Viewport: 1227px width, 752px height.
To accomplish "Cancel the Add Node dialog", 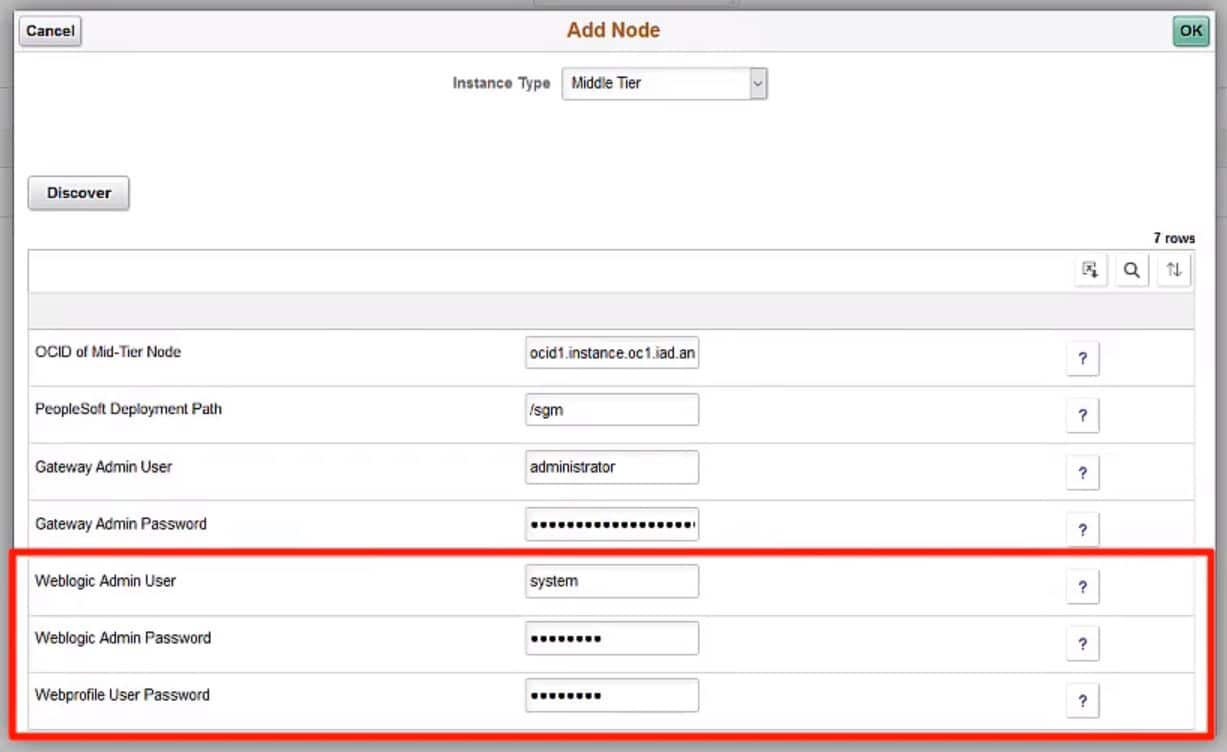I will pyautogui.click(x=49, y=31).
